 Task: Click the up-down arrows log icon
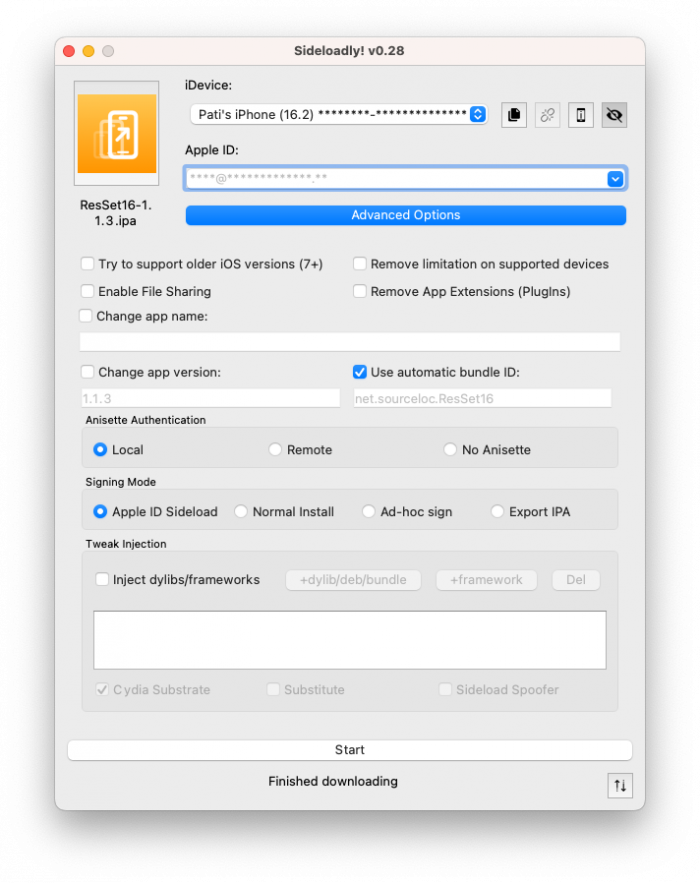(x=620, y=786)
